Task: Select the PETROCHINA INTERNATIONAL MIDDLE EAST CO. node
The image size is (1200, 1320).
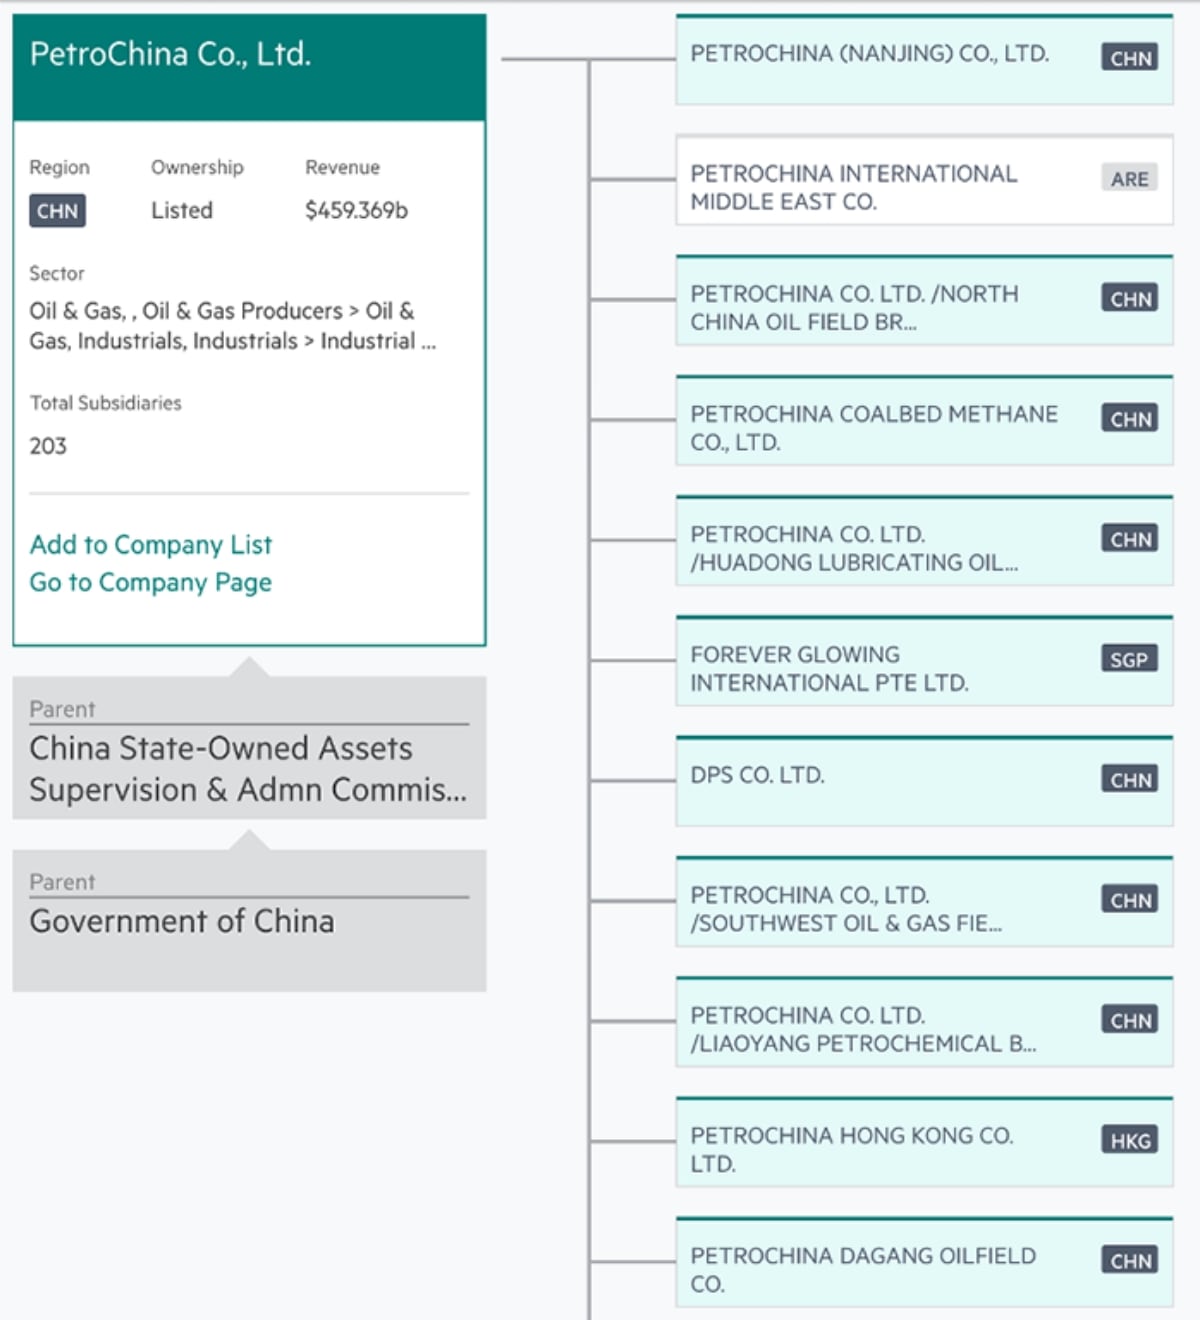Action: pos(924,180)
